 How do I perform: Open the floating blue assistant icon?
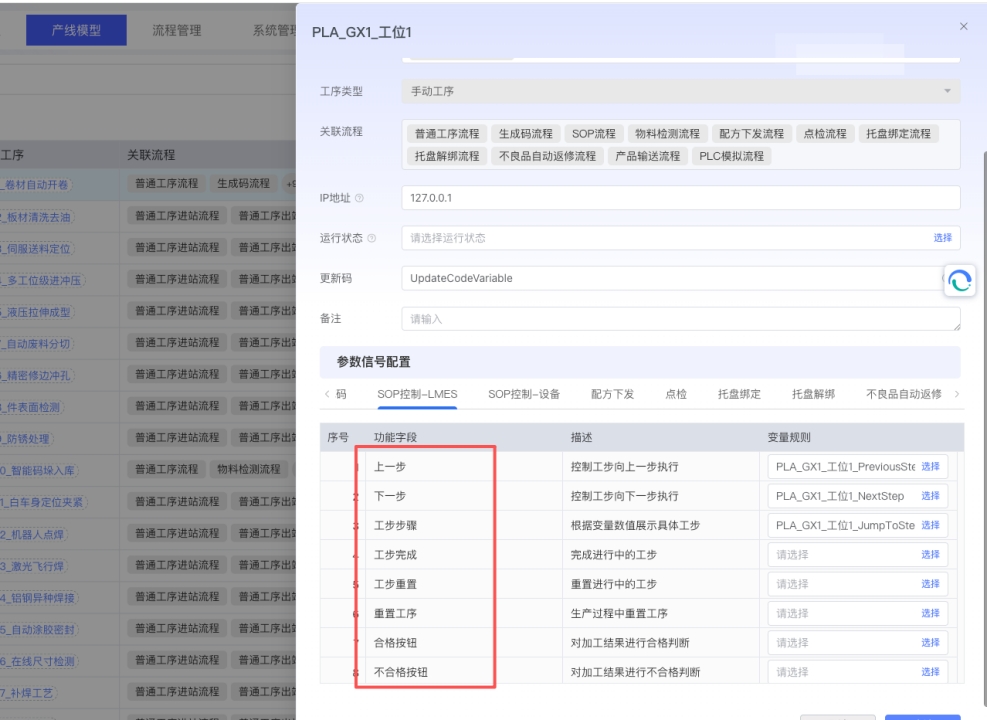[960, 283]
